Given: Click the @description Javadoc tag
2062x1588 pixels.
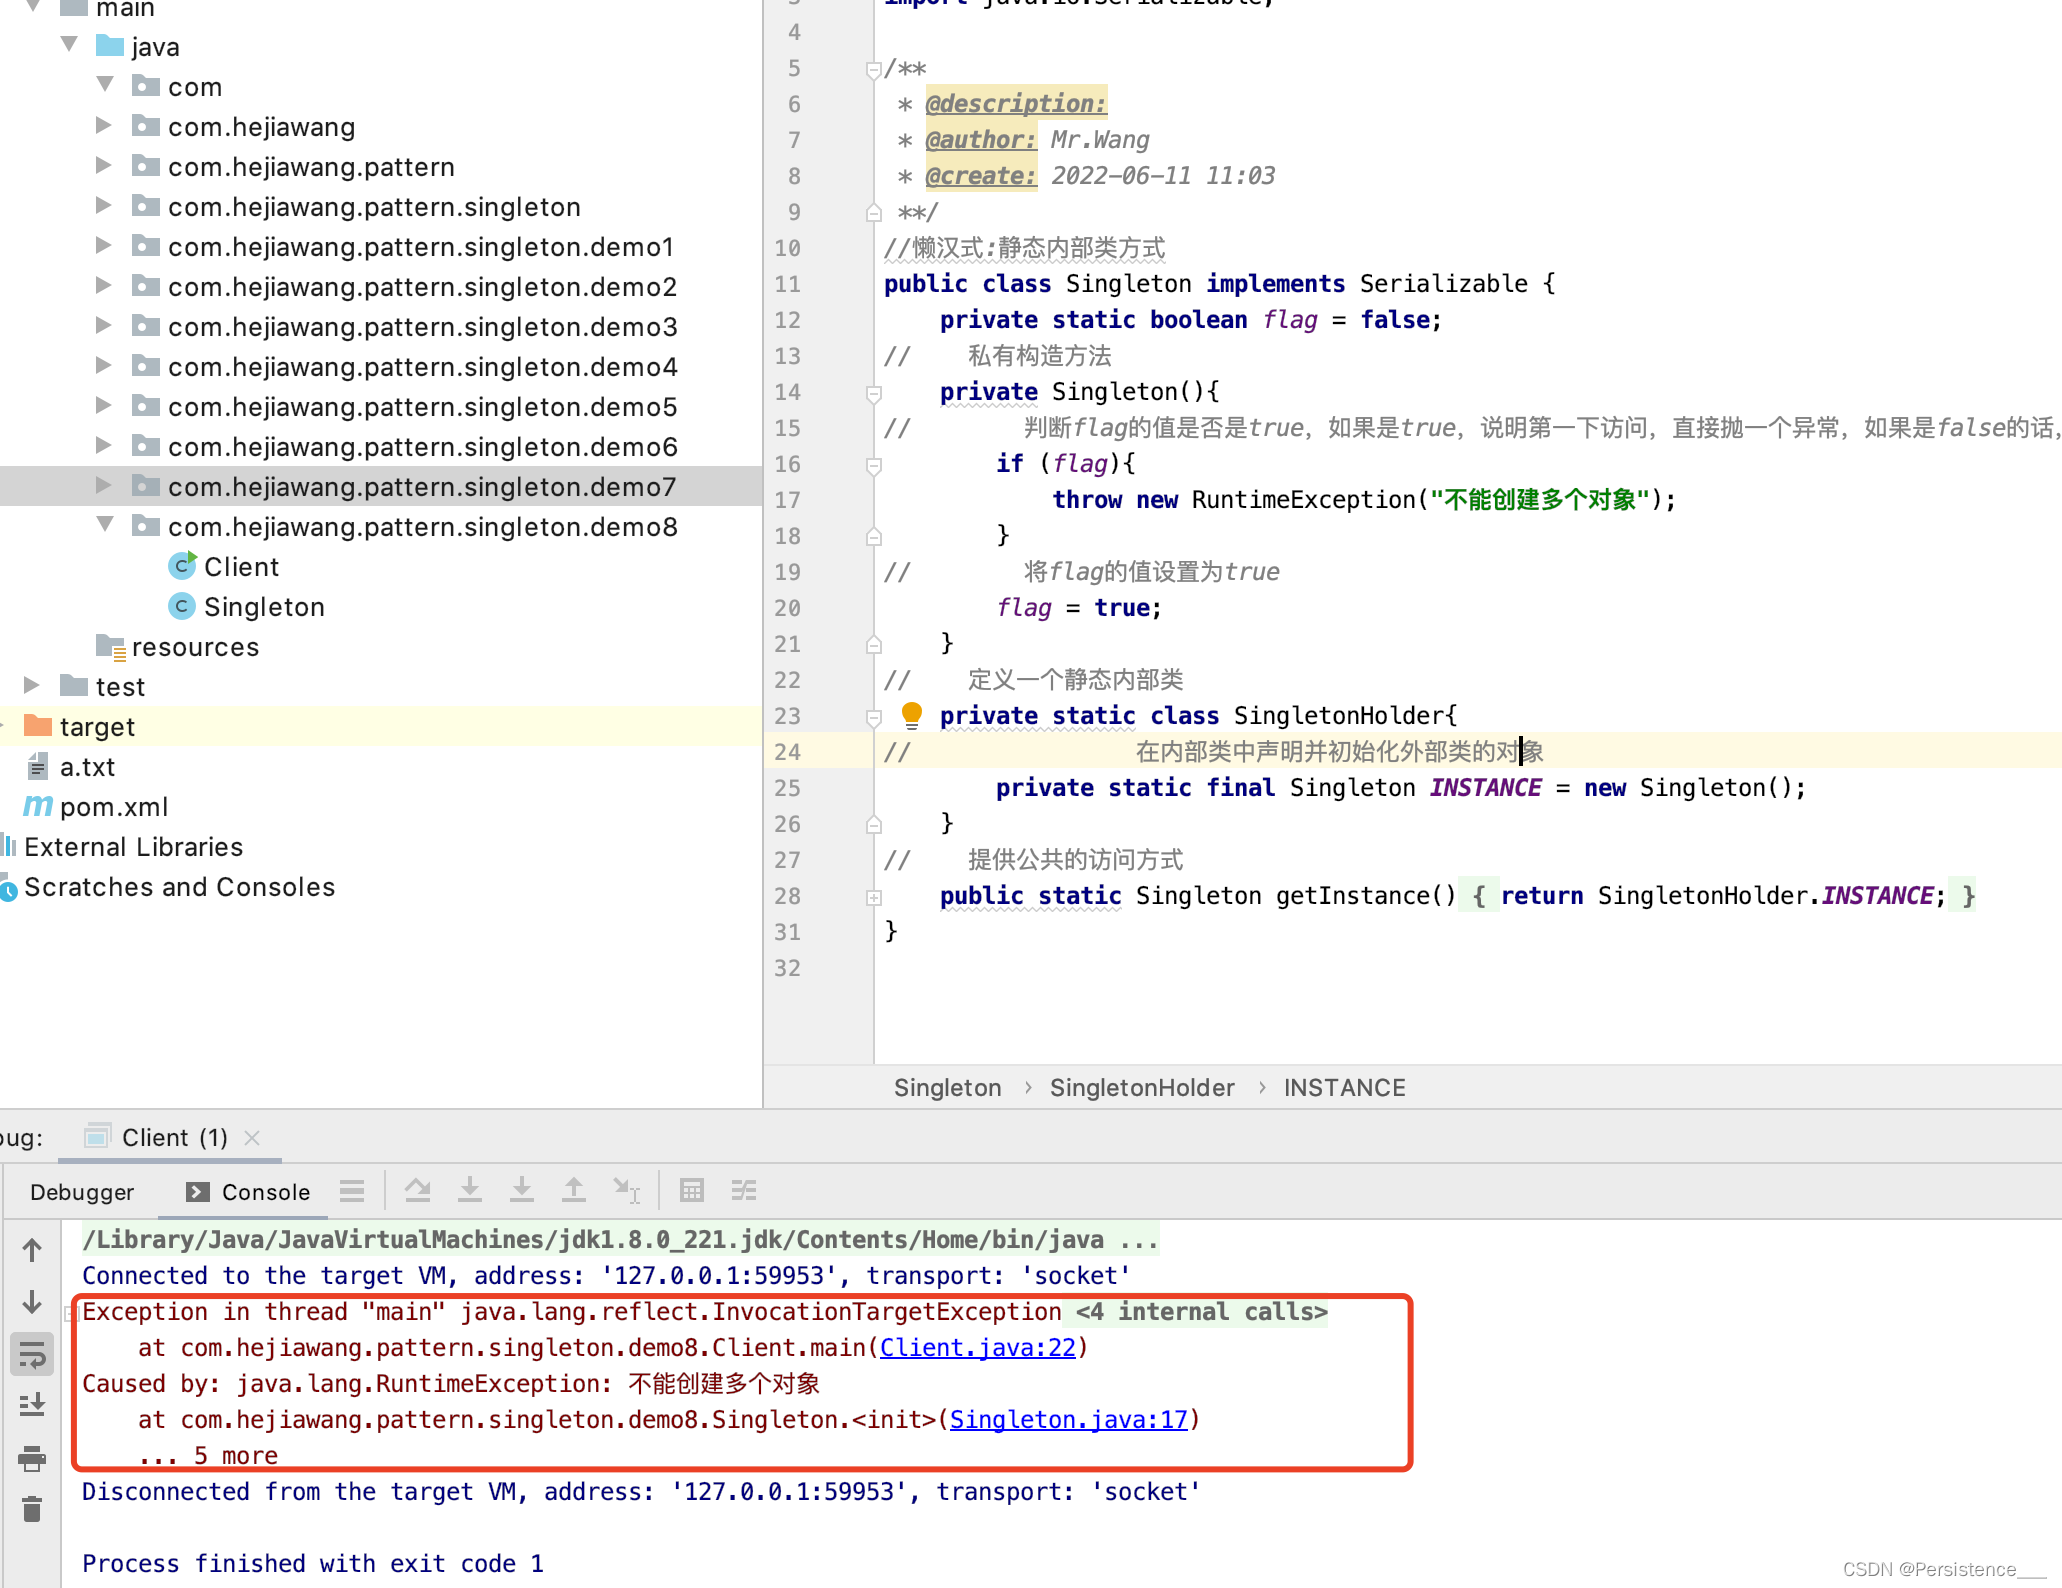Looking at the screenshot, I should 1016,104.
